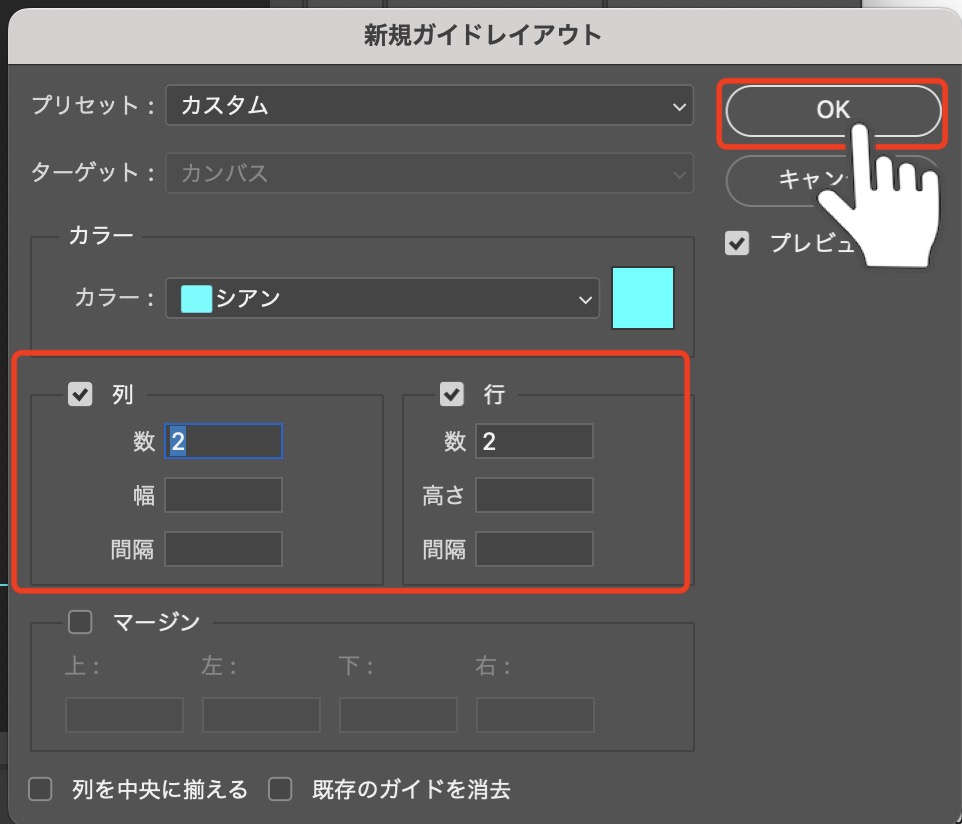Screen dimensions: 962x824
Task: Click the OK button
Action: pyautogui.click(x=832, y=110)
